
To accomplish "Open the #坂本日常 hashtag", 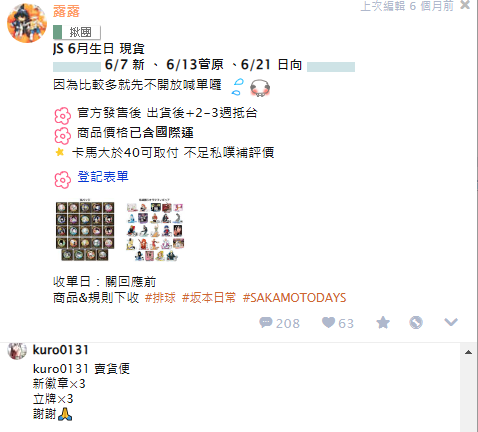I will coord(209,297).
